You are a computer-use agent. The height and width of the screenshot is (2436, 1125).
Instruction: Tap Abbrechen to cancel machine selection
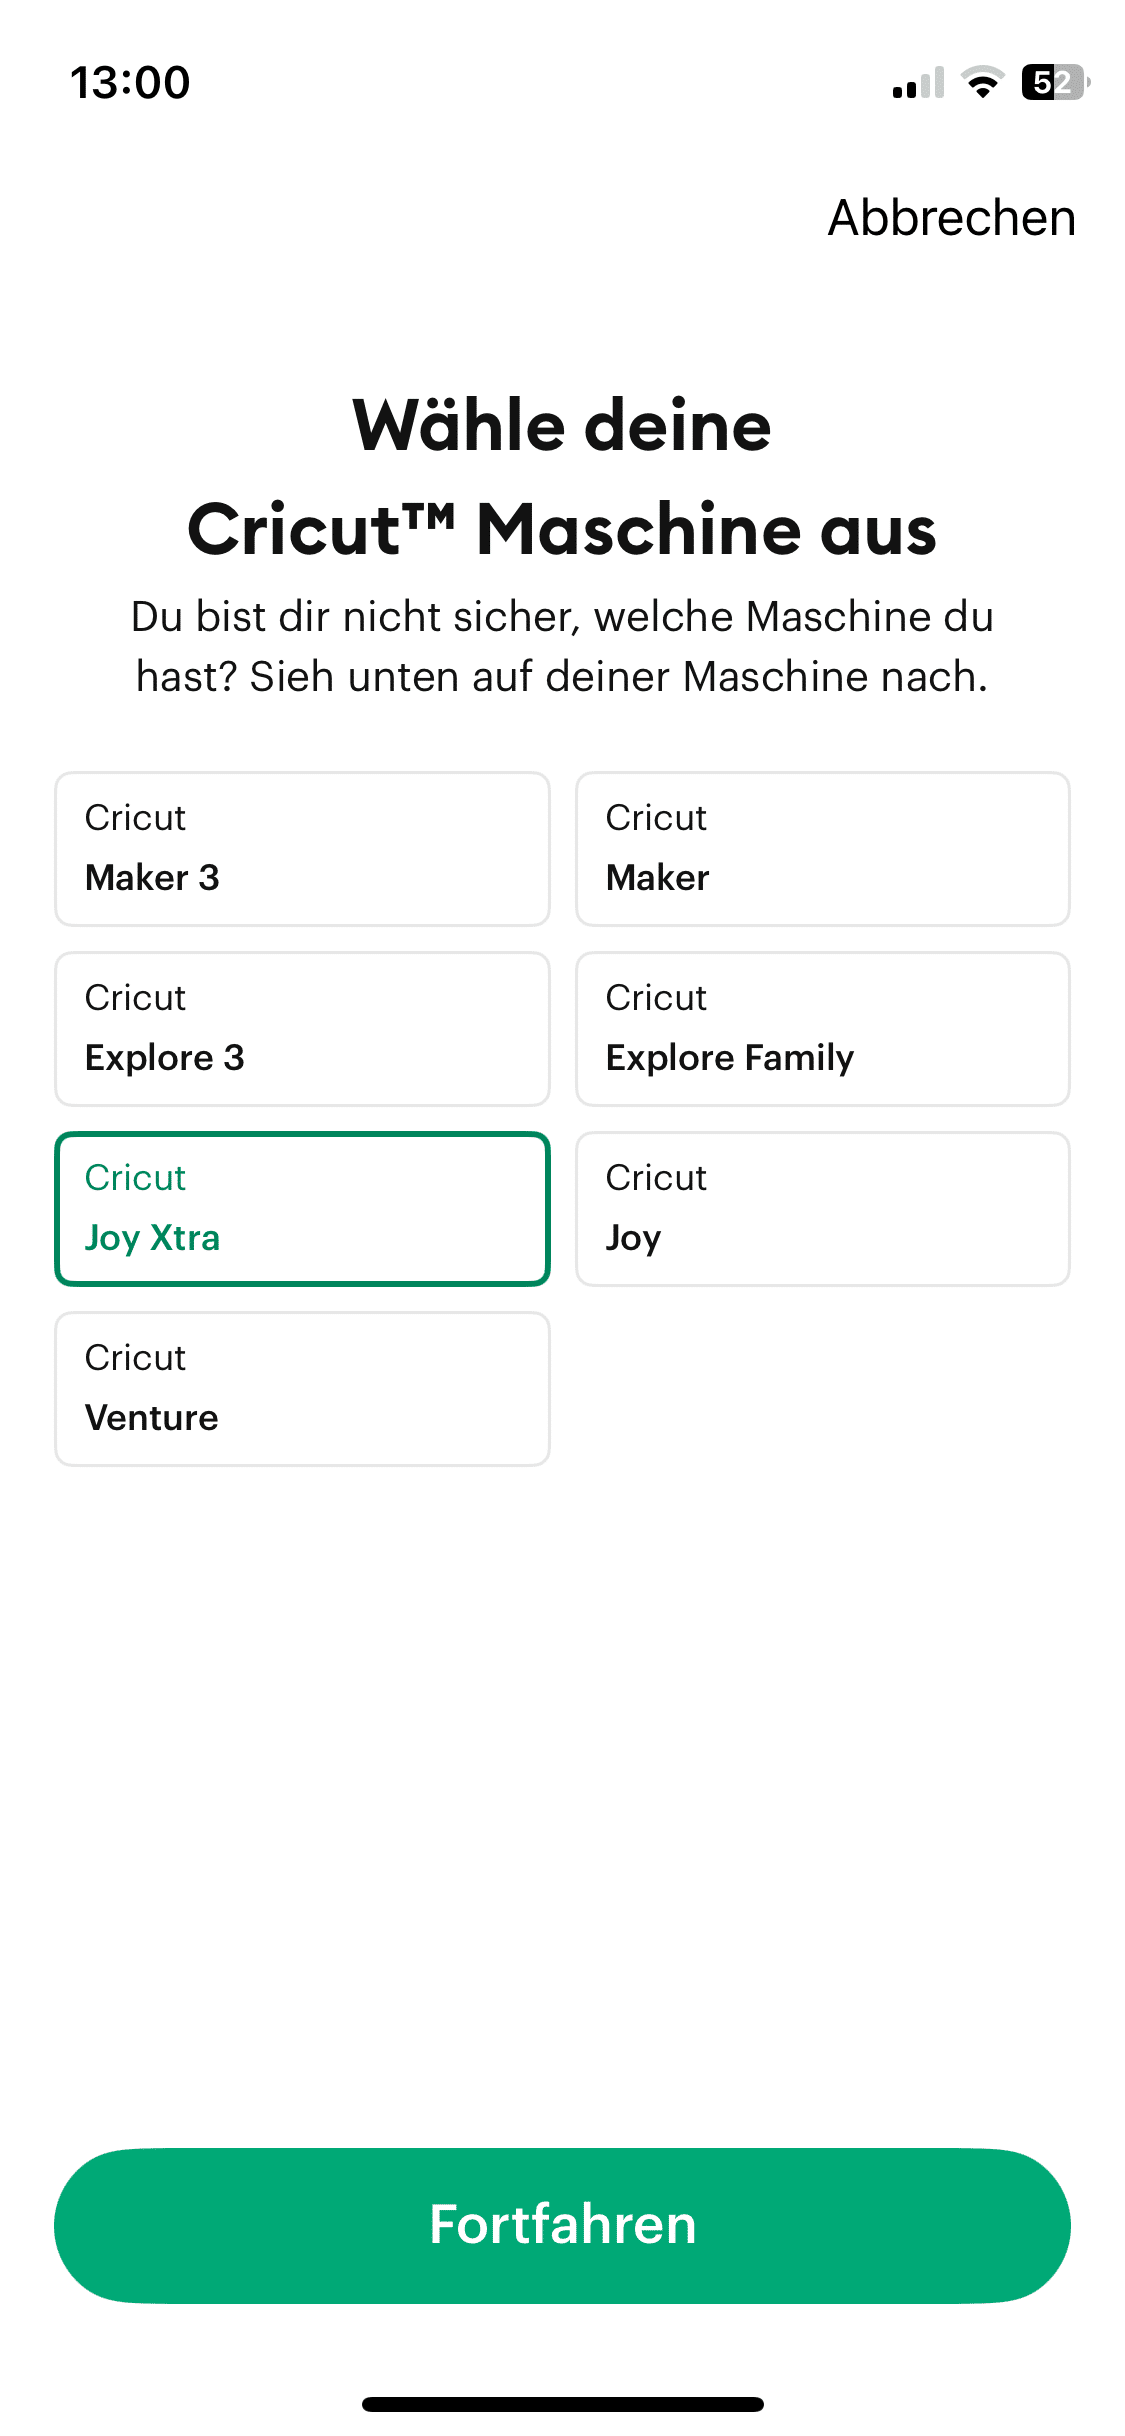point(951,218)
